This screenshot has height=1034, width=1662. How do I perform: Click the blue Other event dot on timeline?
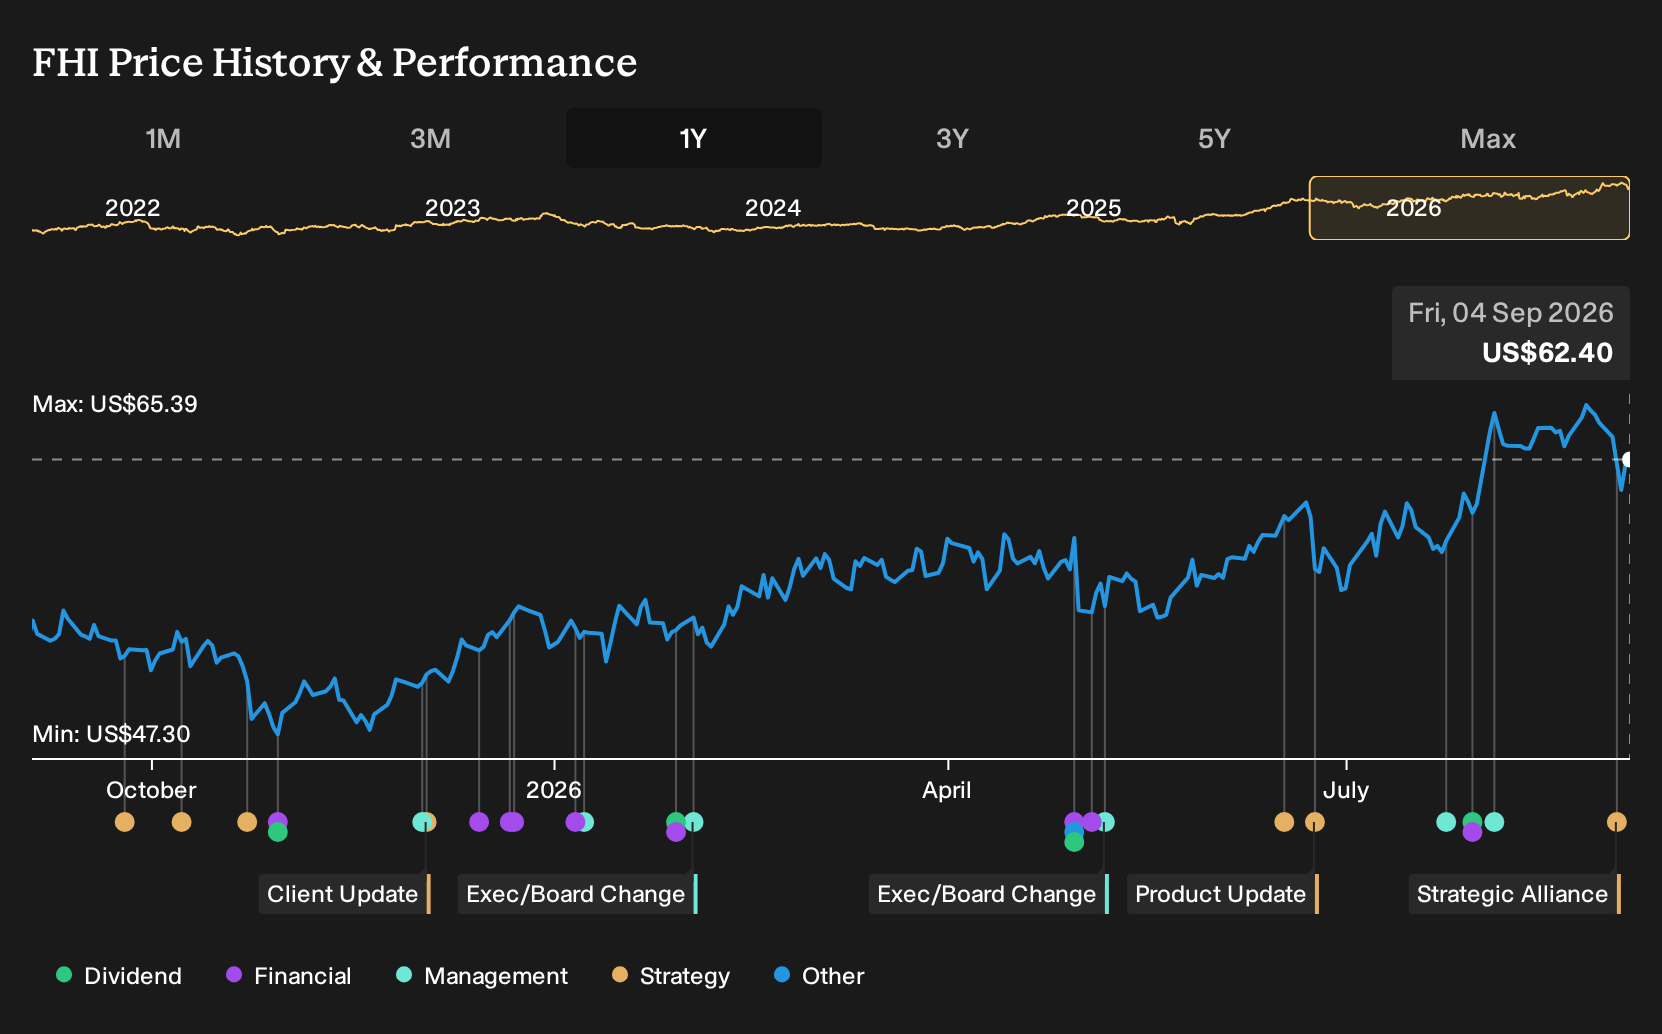(x=1074, y=832)
